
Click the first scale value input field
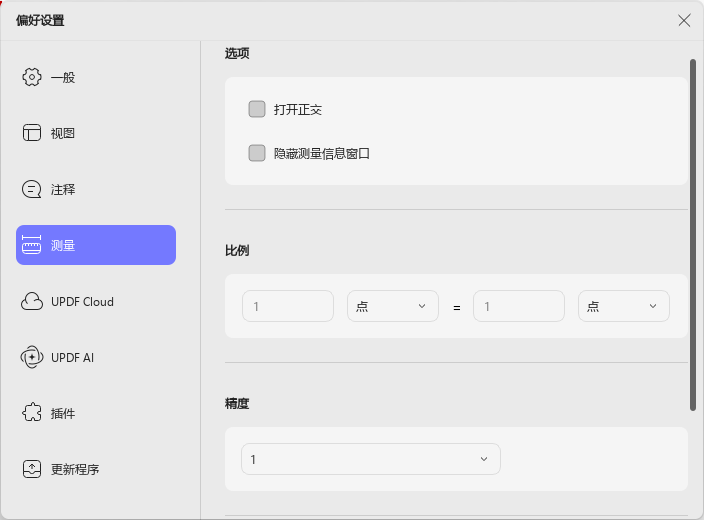tap(288, 306)
